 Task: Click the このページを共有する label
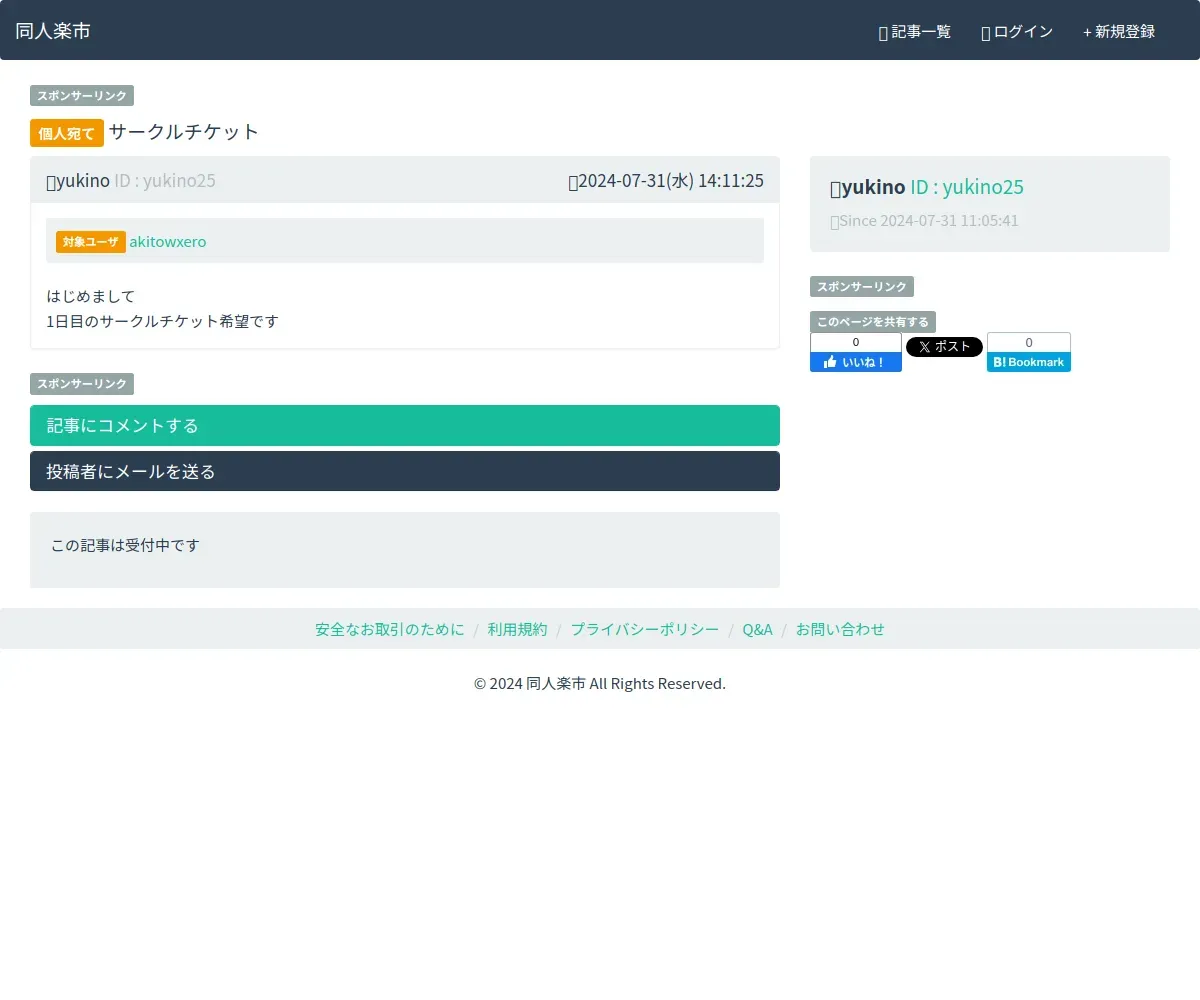pyautogui.click(x=873, y=322)
